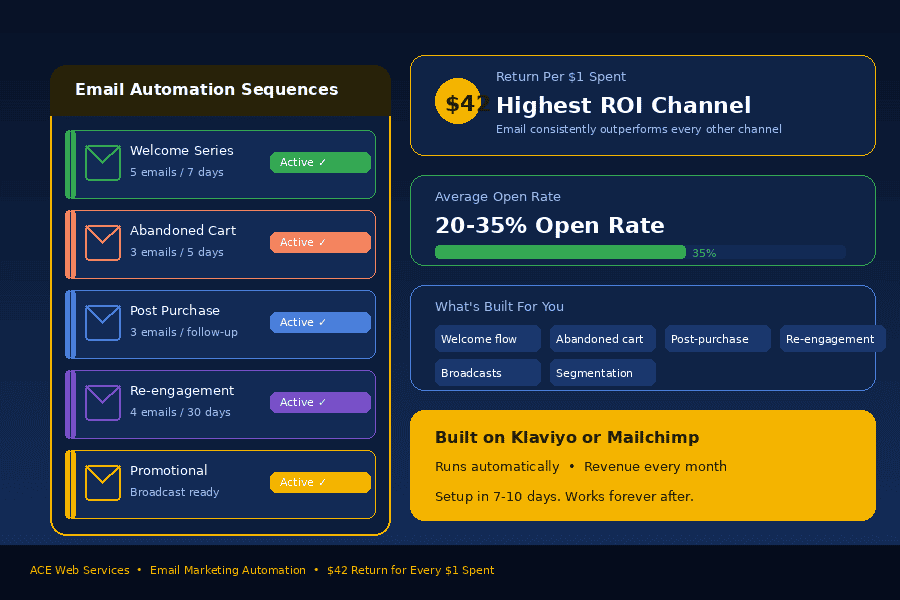Click the Built on Klaviyo or Mailchimp banner
The image size is (900, 600).
642,465
